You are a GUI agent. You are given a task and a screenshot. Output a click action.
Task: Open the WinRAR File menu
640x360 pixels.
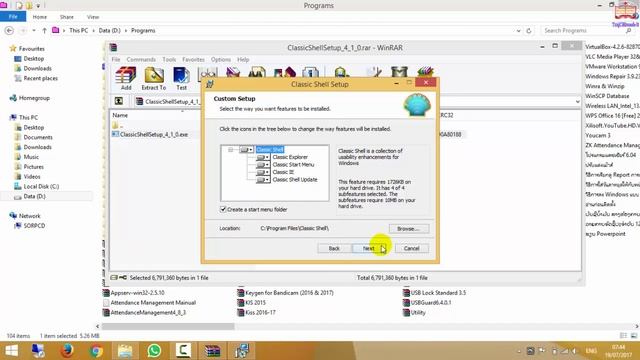point(116,60)
